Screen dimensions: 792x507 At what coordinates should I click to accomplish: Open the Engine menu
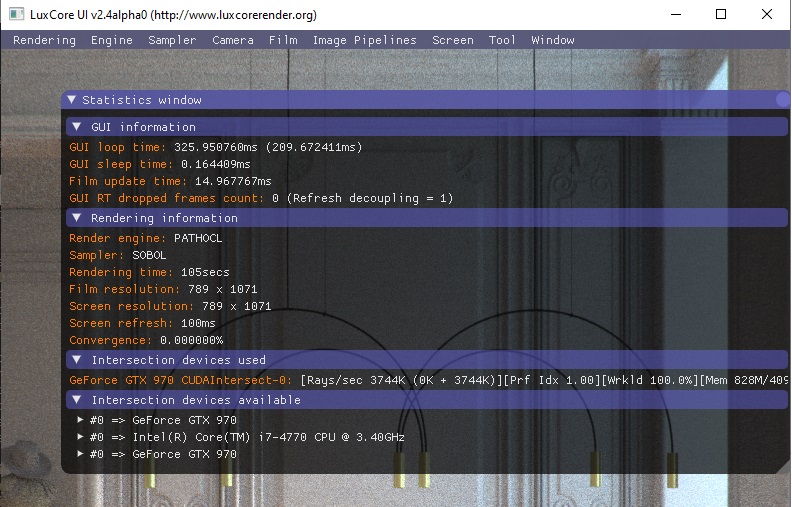(x=112, y=40)
